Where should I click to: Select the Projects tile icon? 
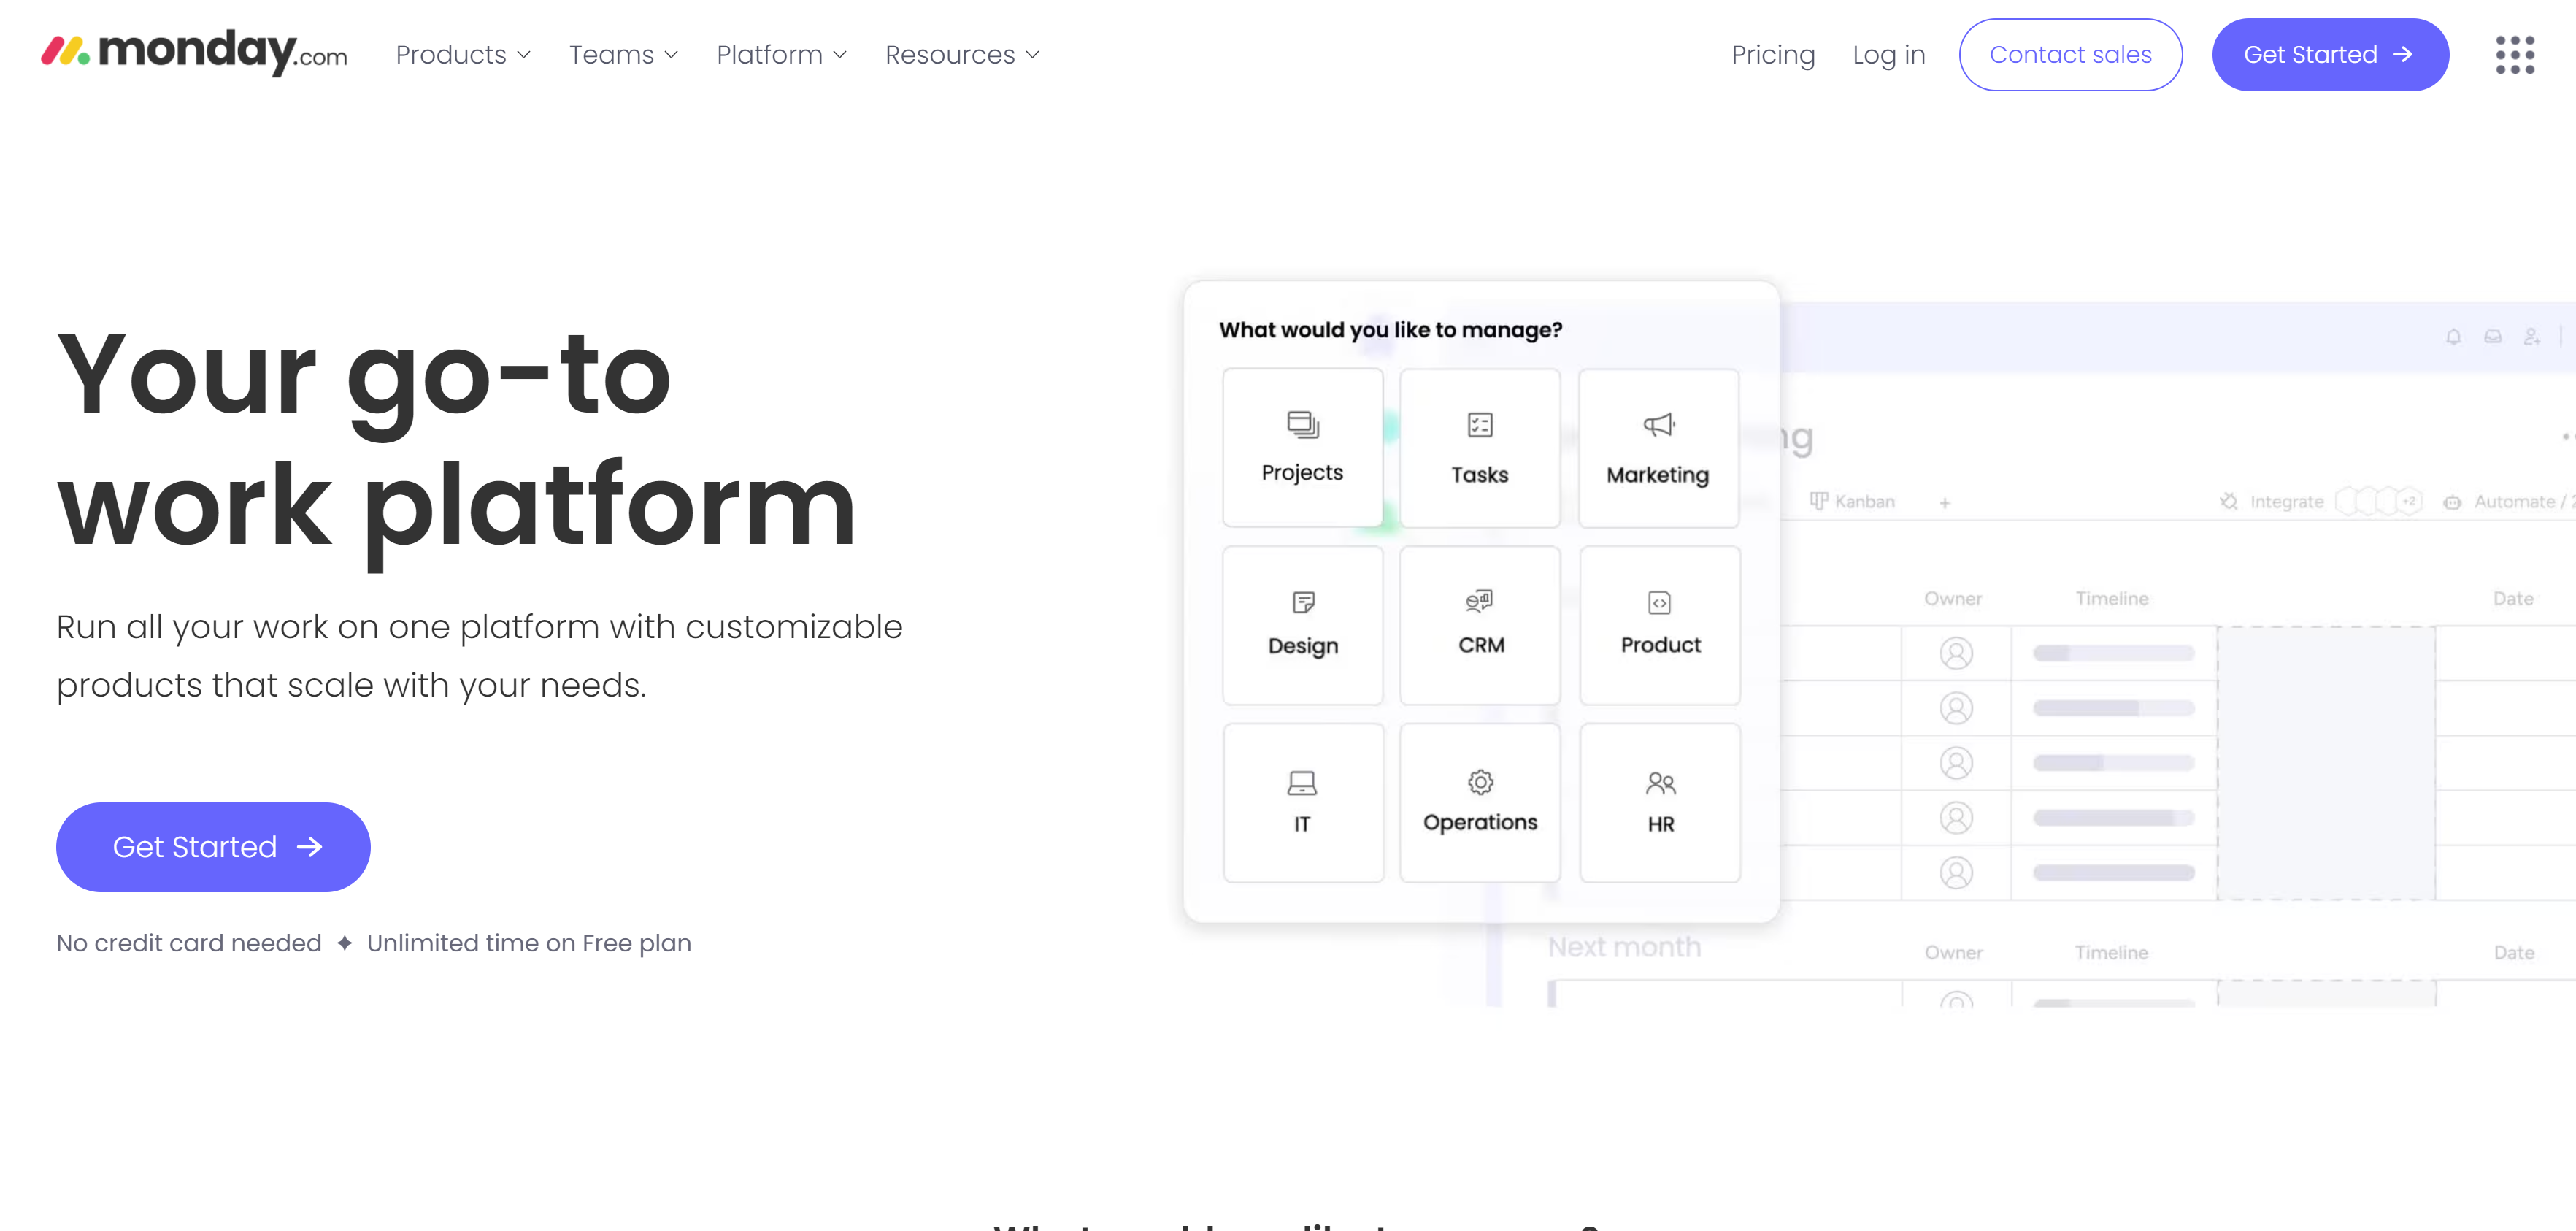(x=1302, y=425)
